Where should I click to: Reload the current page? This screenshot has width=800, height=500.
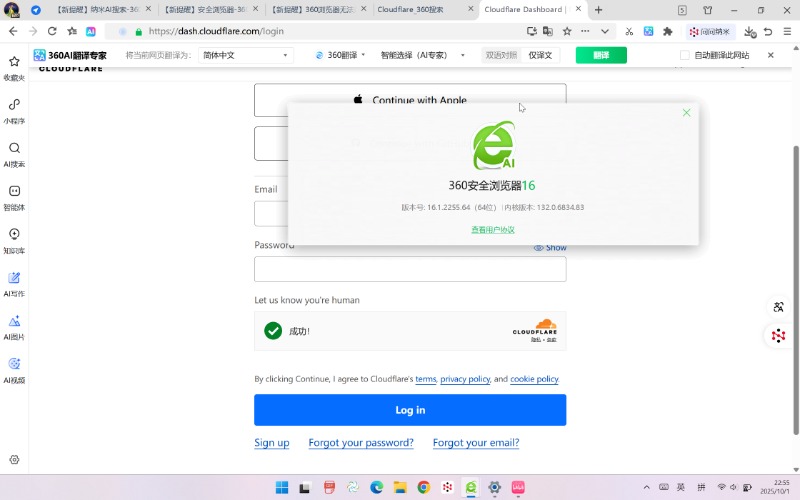pyautogui.click(x=52, y=31)
